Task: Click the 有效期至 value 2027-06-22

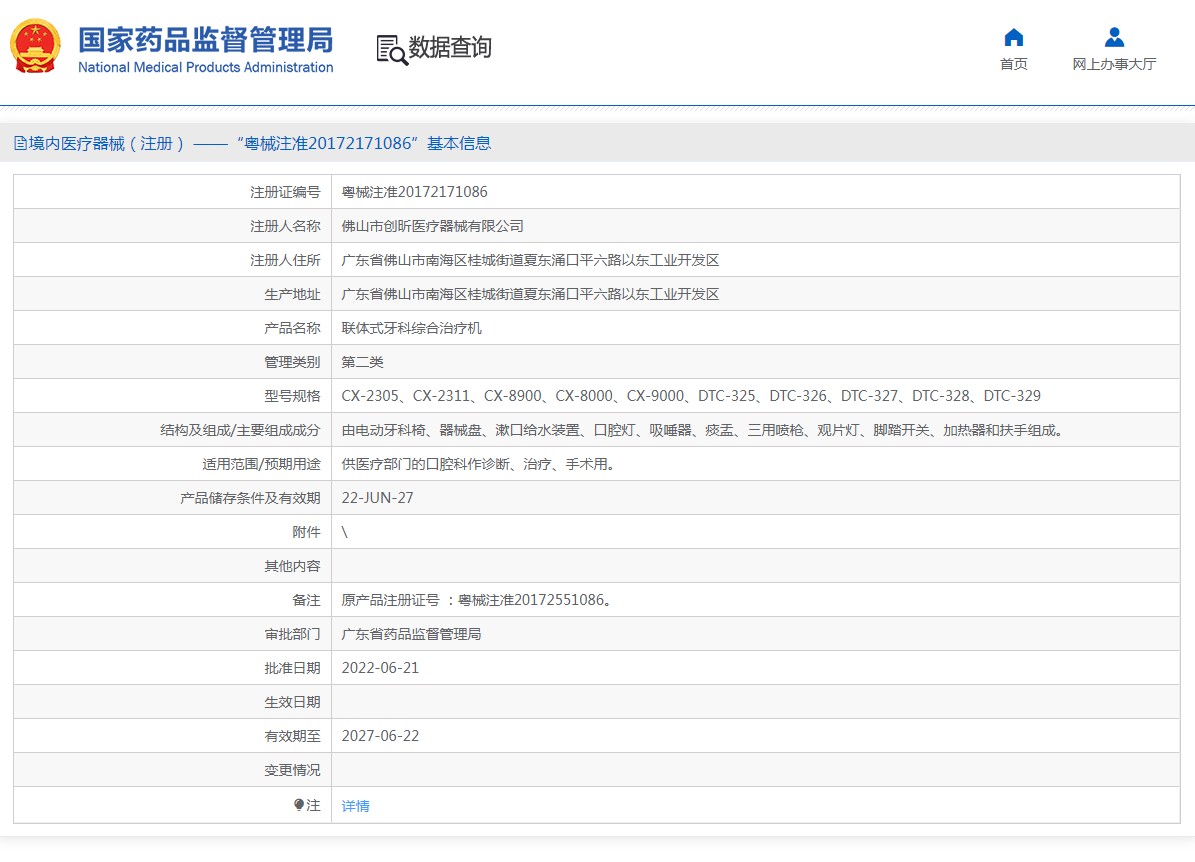Action: (x=380, y=736)
